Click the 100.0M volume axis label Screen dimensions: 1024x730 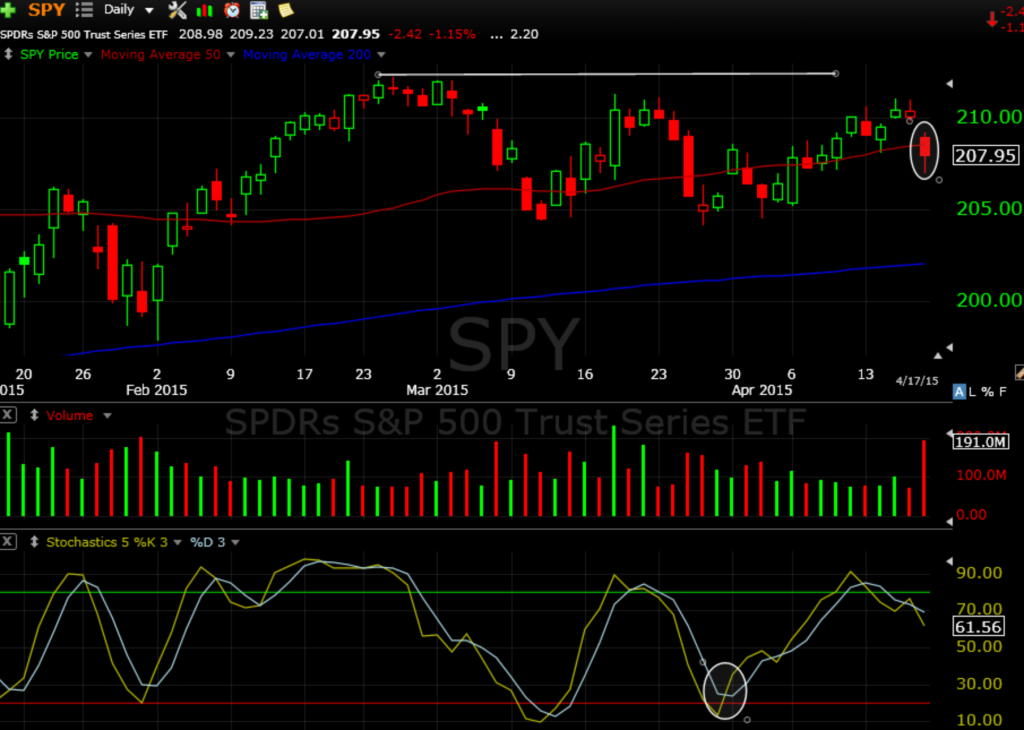coord(982,475)
